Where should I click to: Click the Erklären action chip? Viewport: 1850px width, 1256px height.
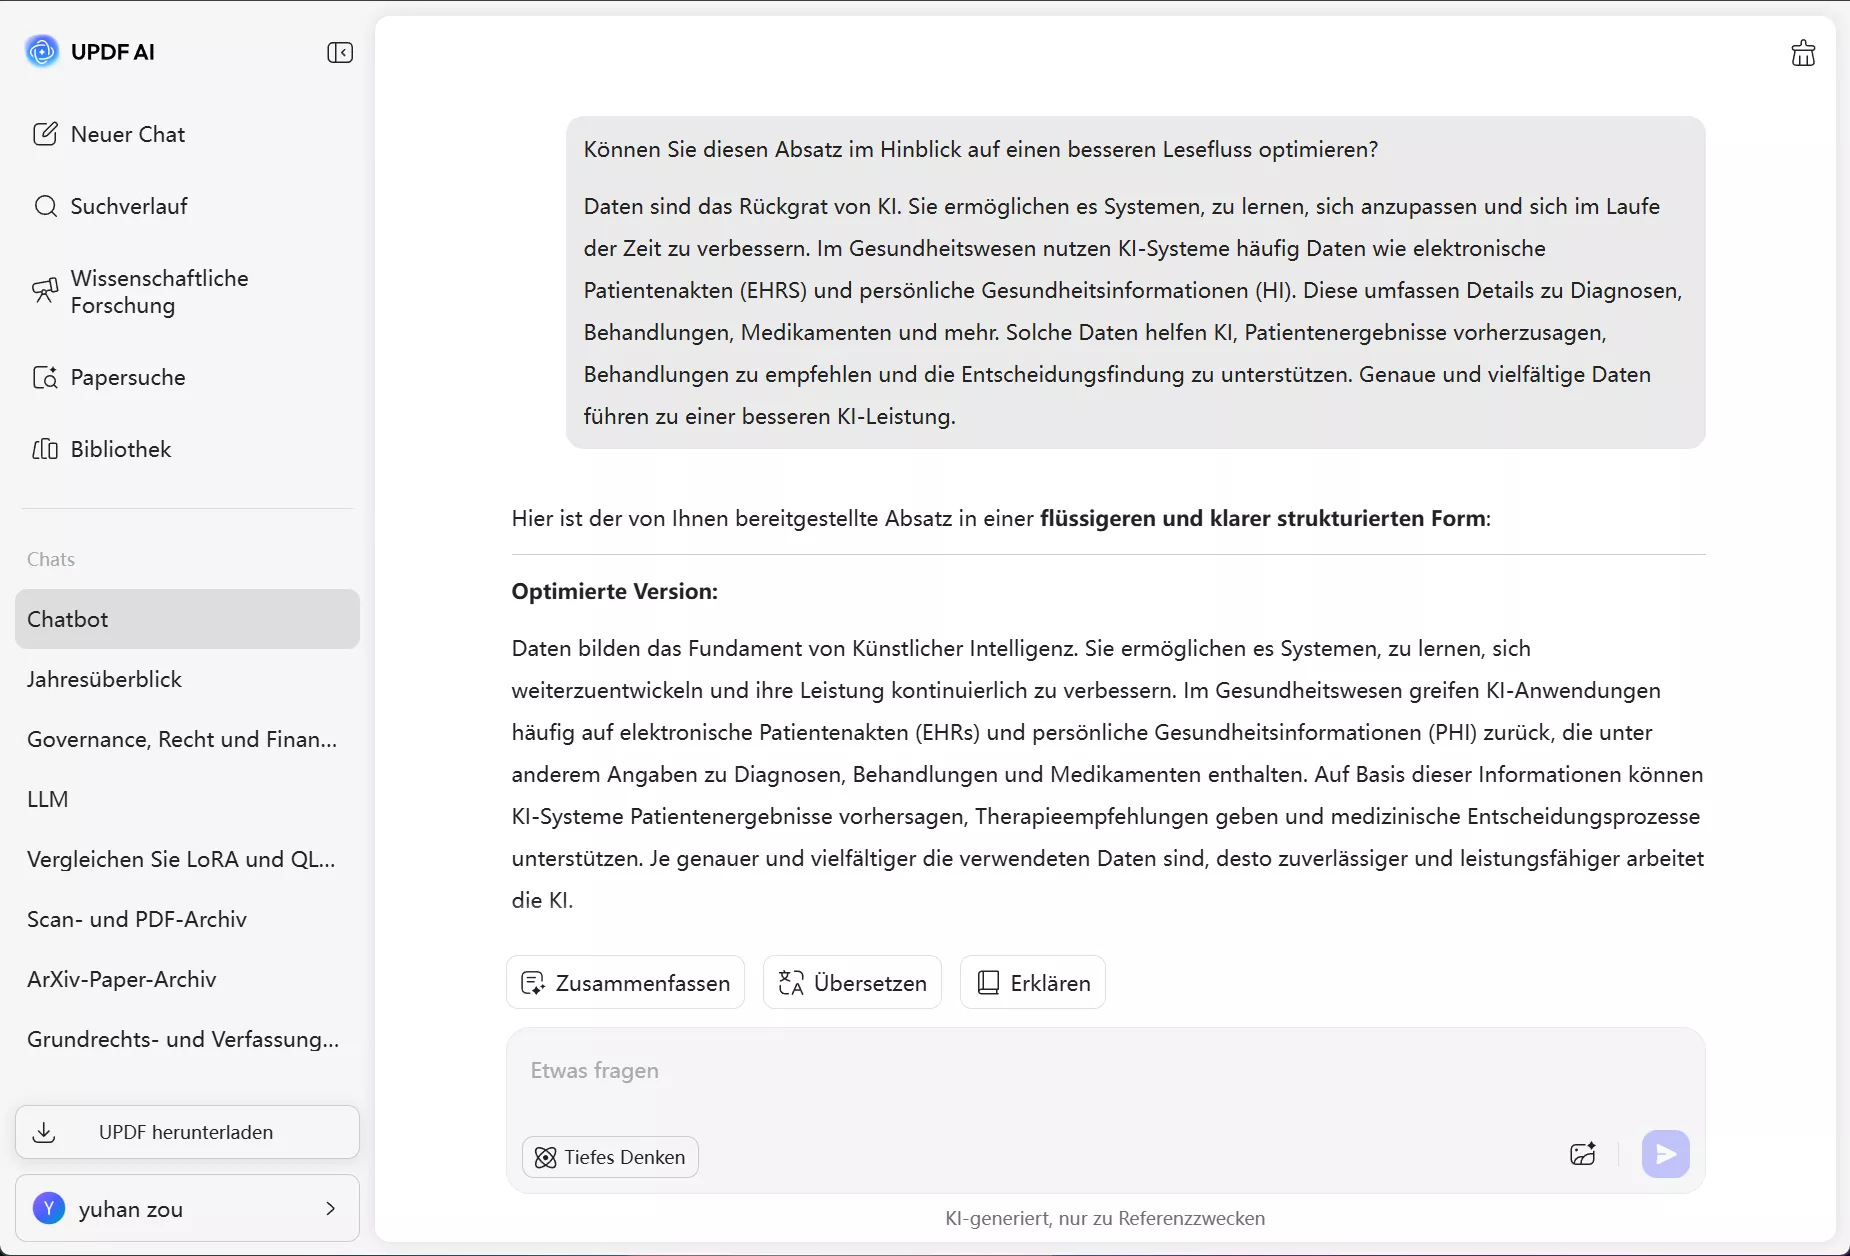point(1031,983)
